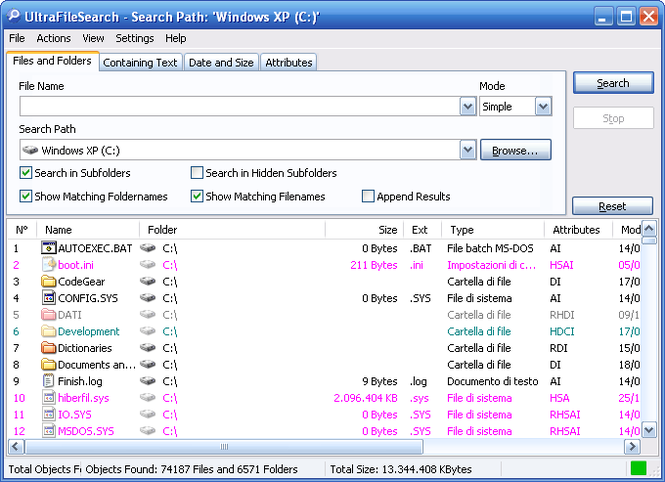
Task: Click the Finish.log text file icon
Action: 49,381
